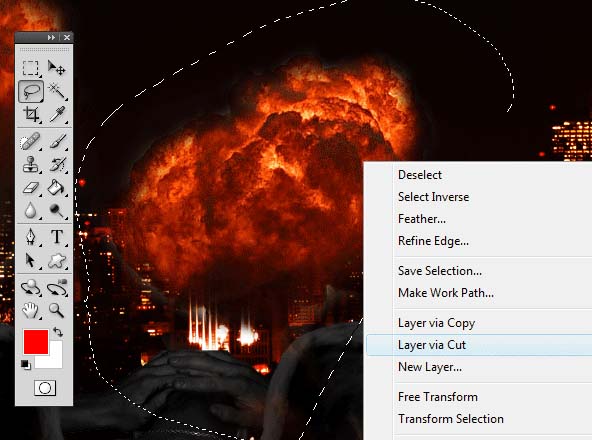Select the Eyedropper tool
The width and height of the screenshot is (592, 440).
pos(57,114)
